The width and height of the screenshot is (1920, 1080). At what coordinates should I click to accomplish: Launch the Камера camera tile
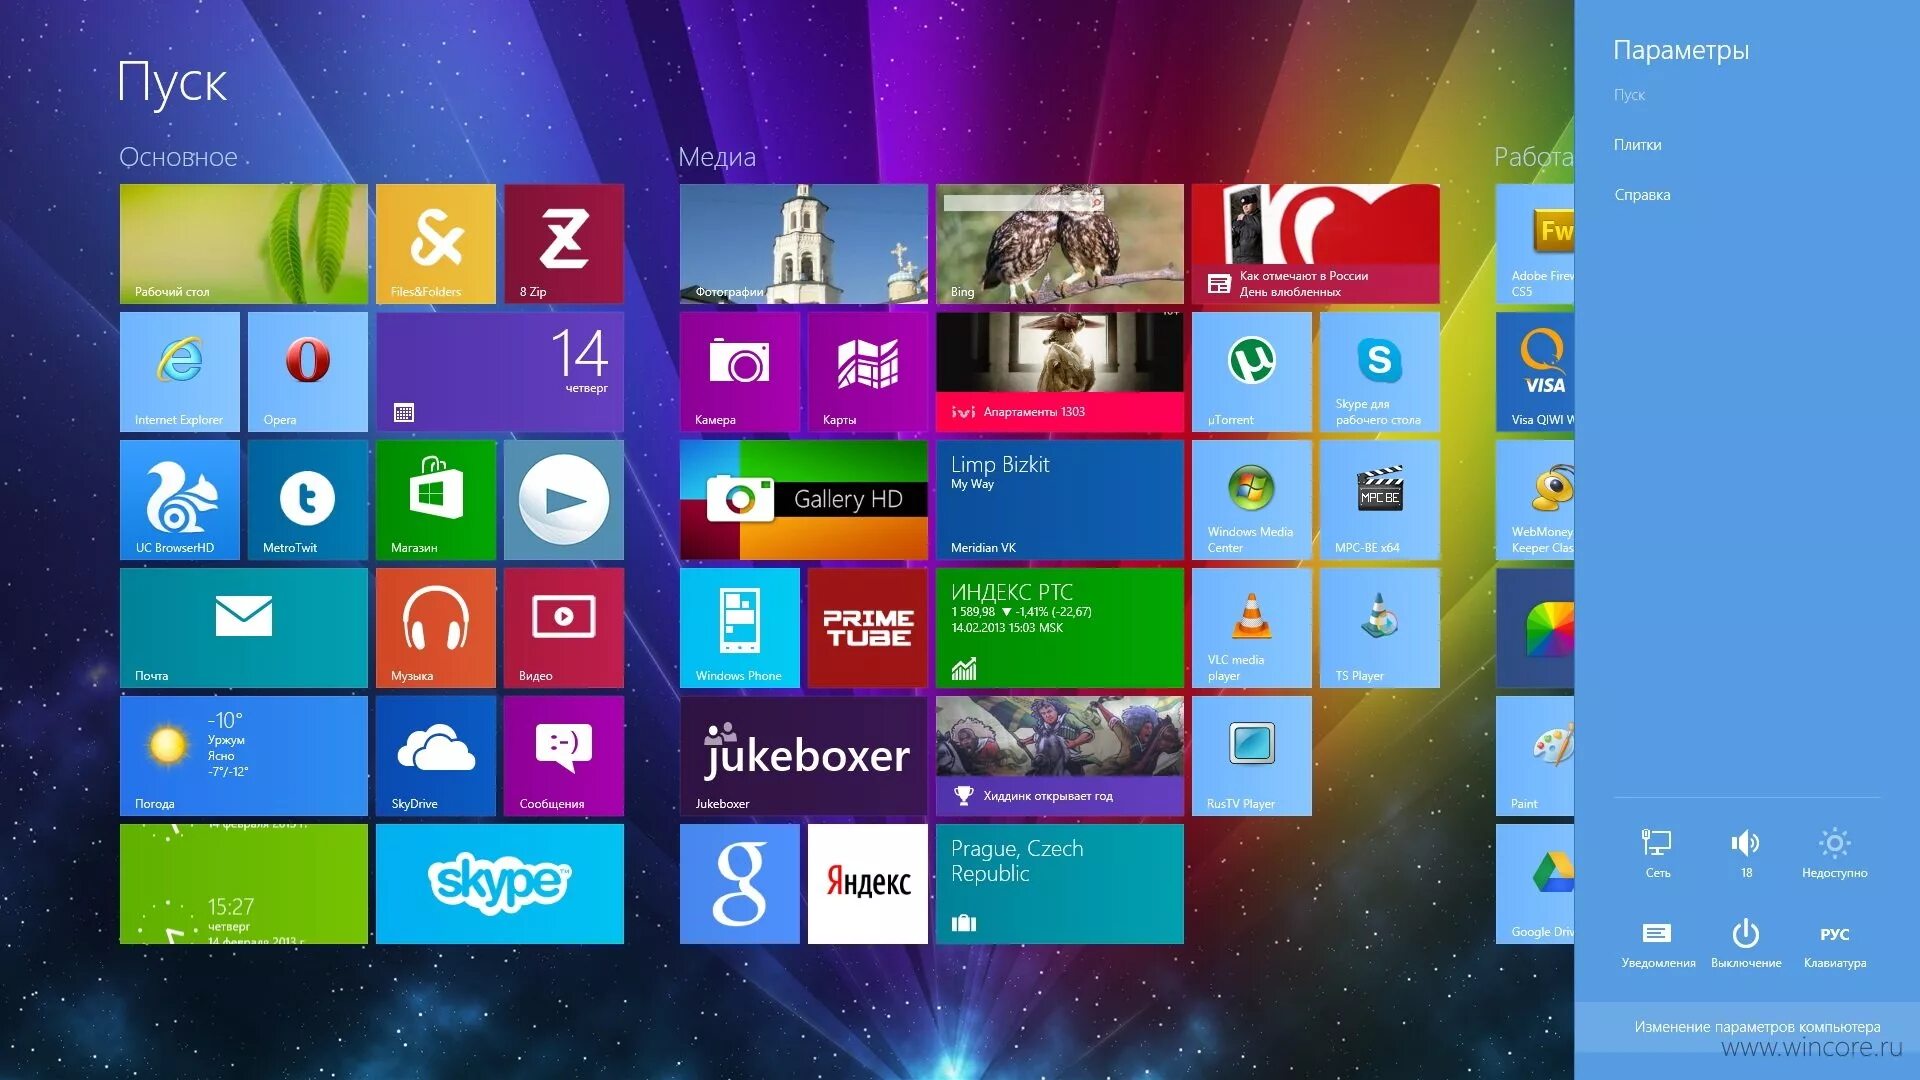click(740, 372)
